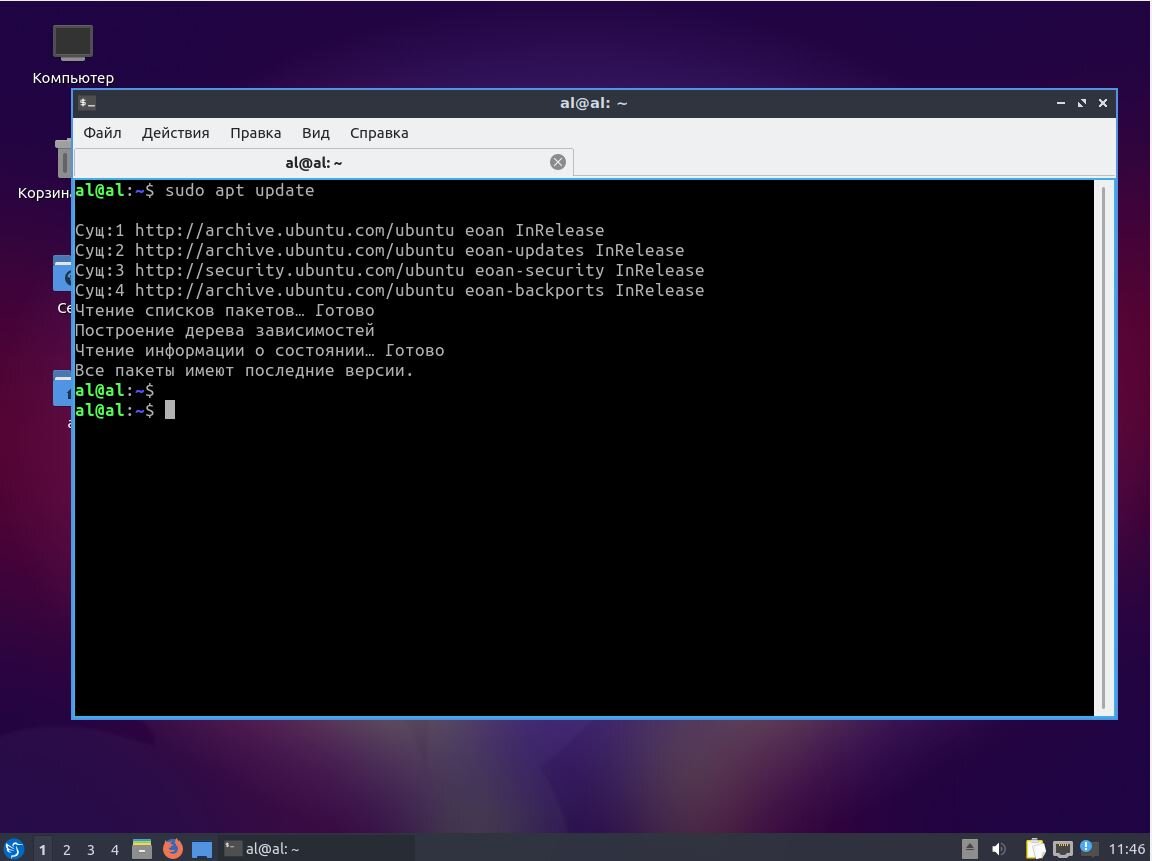
Task: Open the volume control tray icon
Action: click(998, 849)
